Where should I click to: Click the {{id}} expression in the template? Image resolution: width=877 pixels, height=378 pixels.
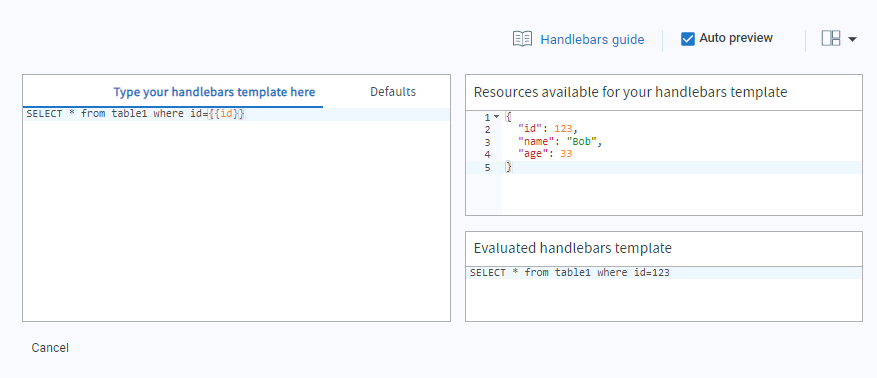(x=227, y=114)
